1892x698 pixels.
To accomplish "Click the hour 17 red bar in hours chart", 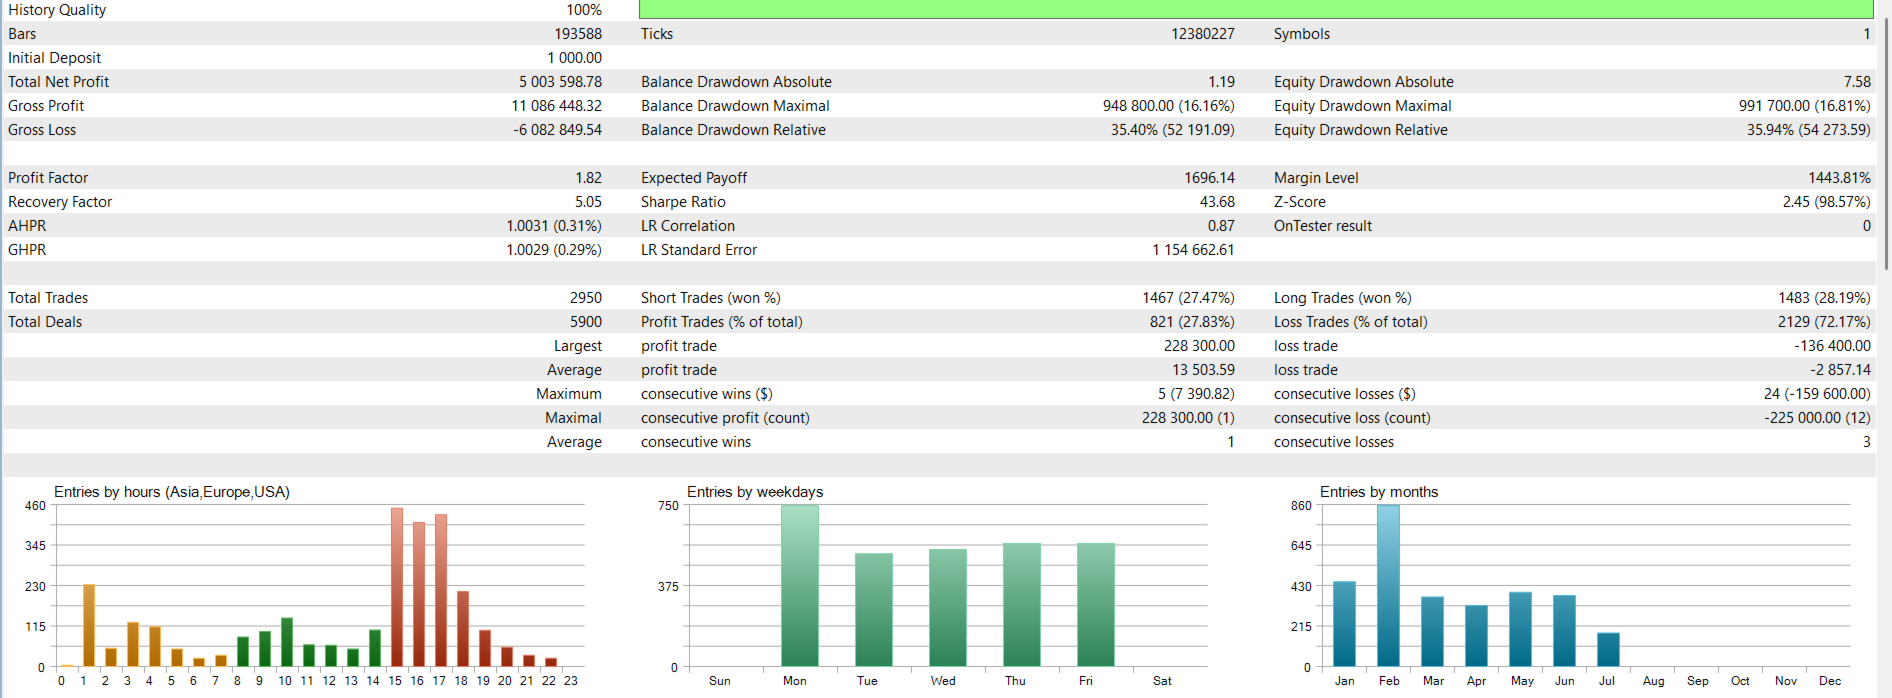I will click(x=441, y=590).
